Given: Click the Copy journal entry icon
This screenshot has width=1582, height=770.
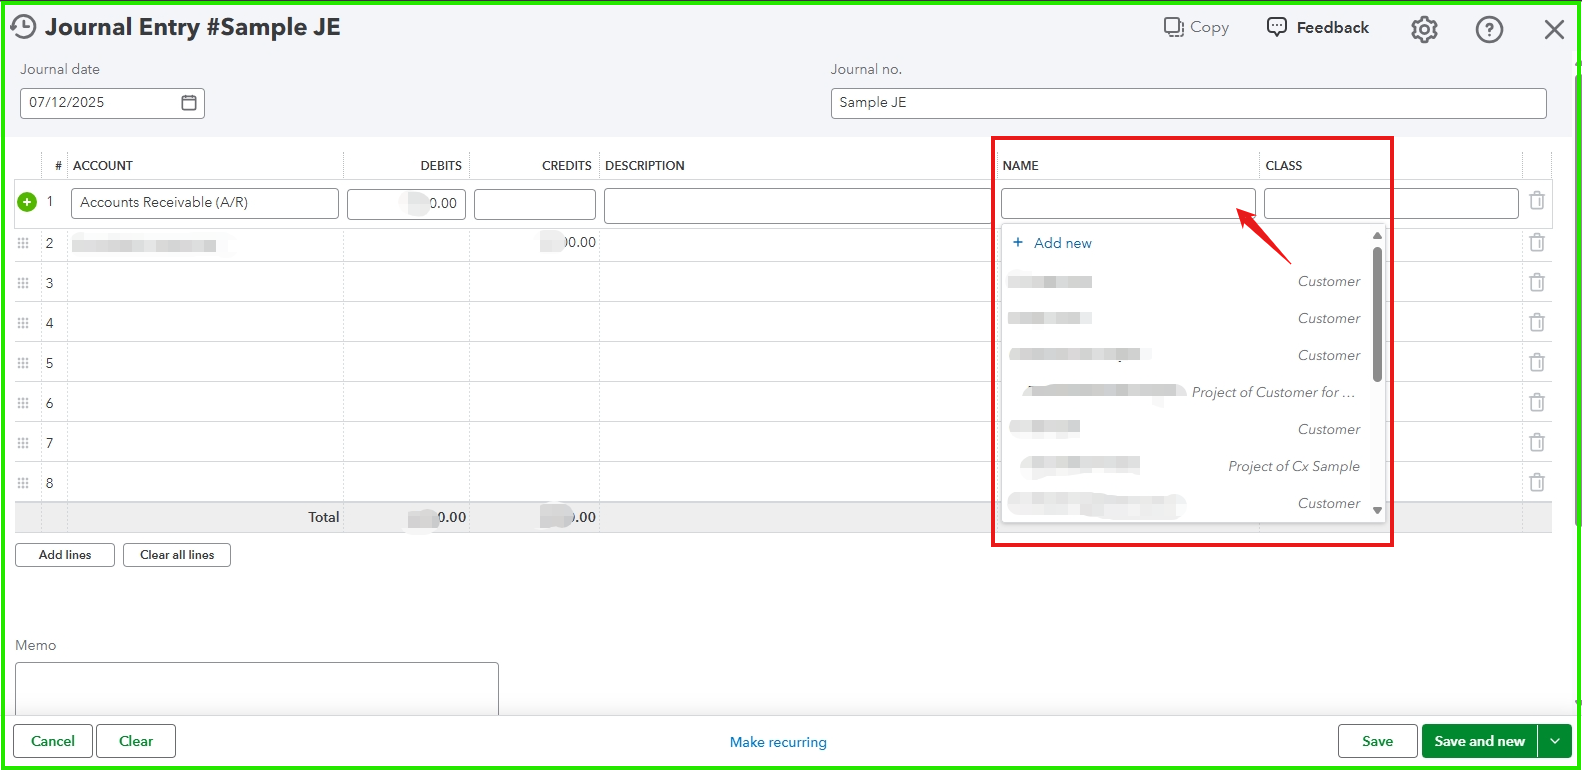Looking at the screenshot, I should 1174,27.
